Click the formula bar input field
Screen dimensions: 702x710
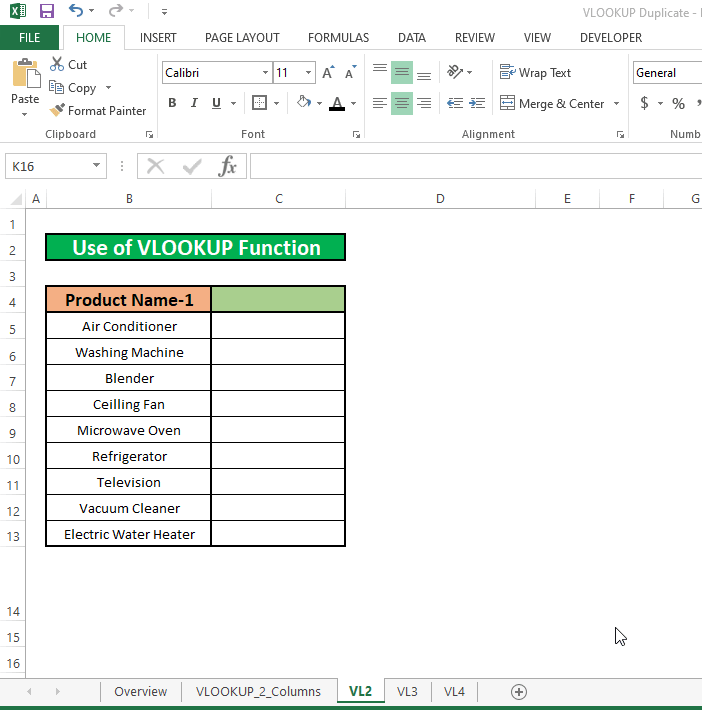[x=476, y=166]
